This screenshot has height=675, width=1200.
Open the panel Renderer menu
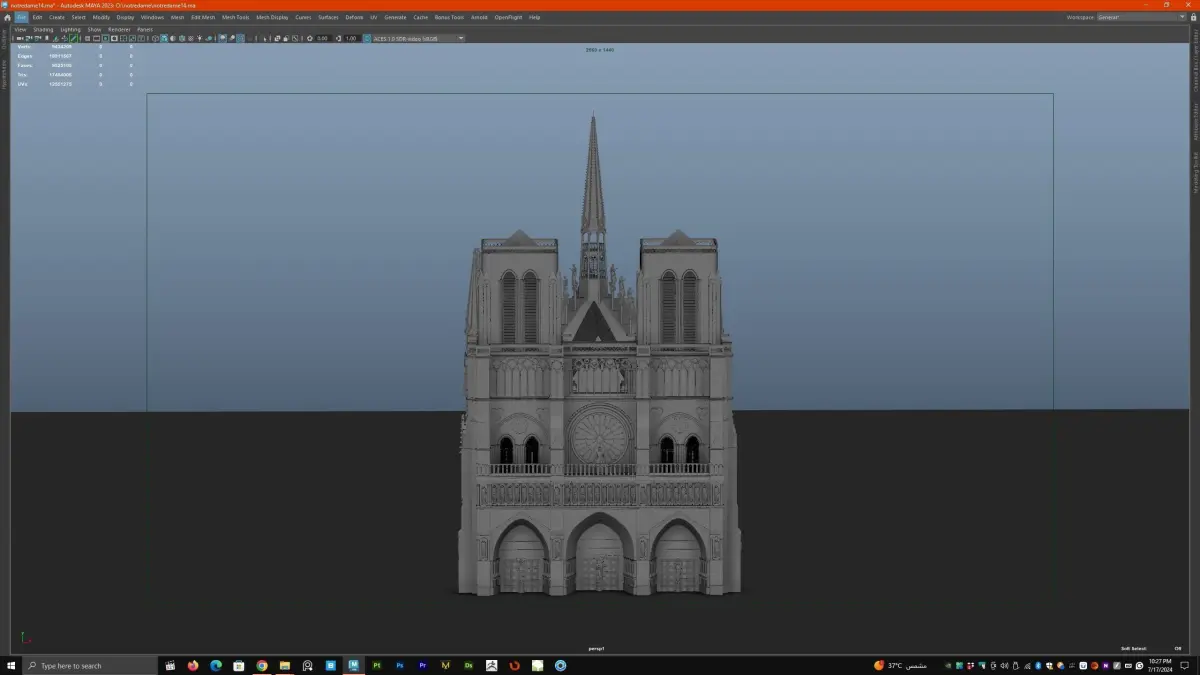point(119,29)
